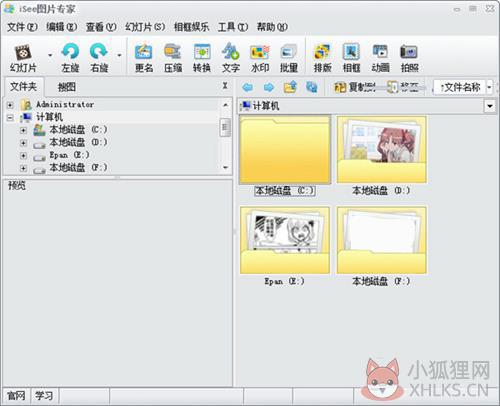Open the 查看 menu
The image size is (500, 406).
(101, 27)
